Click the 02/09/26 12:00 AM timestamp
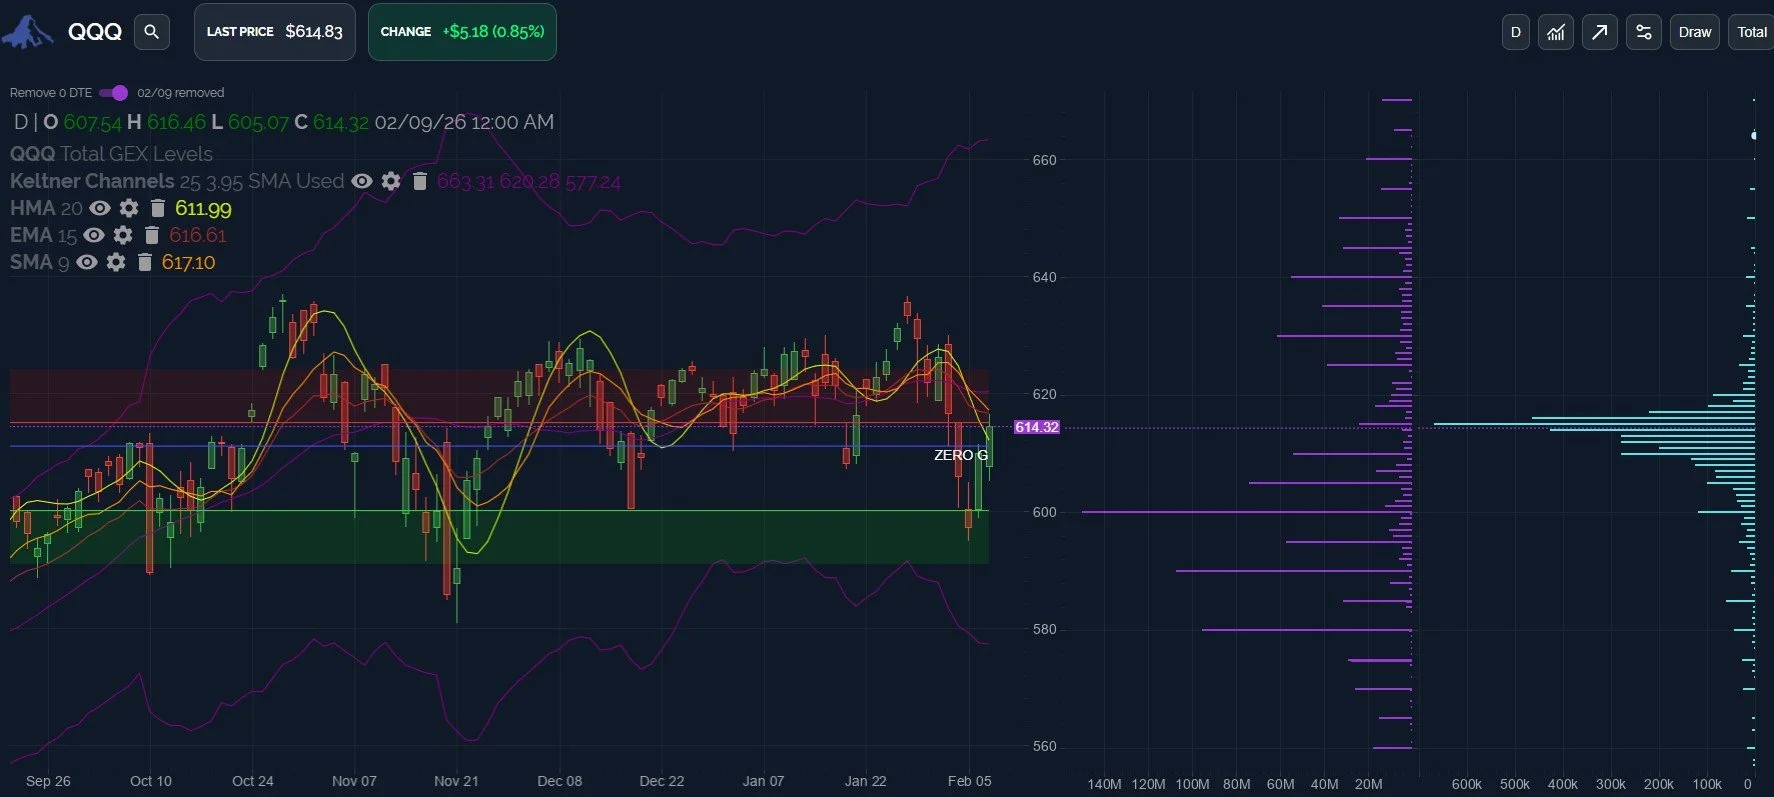The width and height of the screenshot is (1774, 797). tap(464, 122)
